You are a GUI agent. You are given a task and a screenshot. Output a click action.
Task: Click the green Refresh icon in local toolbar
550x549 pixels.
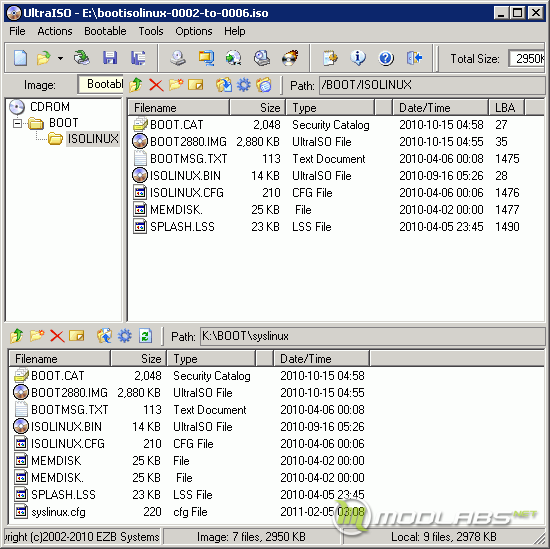point(145,336)
